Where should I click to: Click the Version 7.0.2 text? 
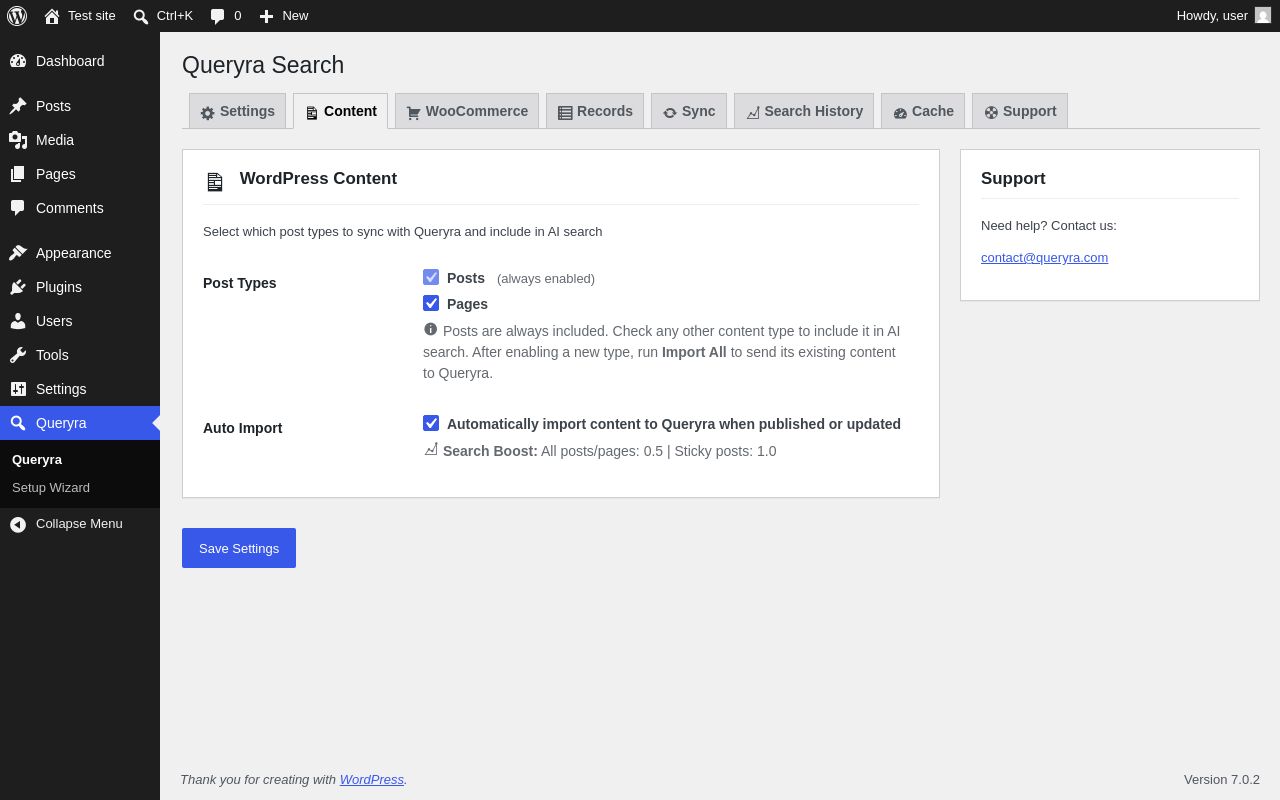point(1222,779)
